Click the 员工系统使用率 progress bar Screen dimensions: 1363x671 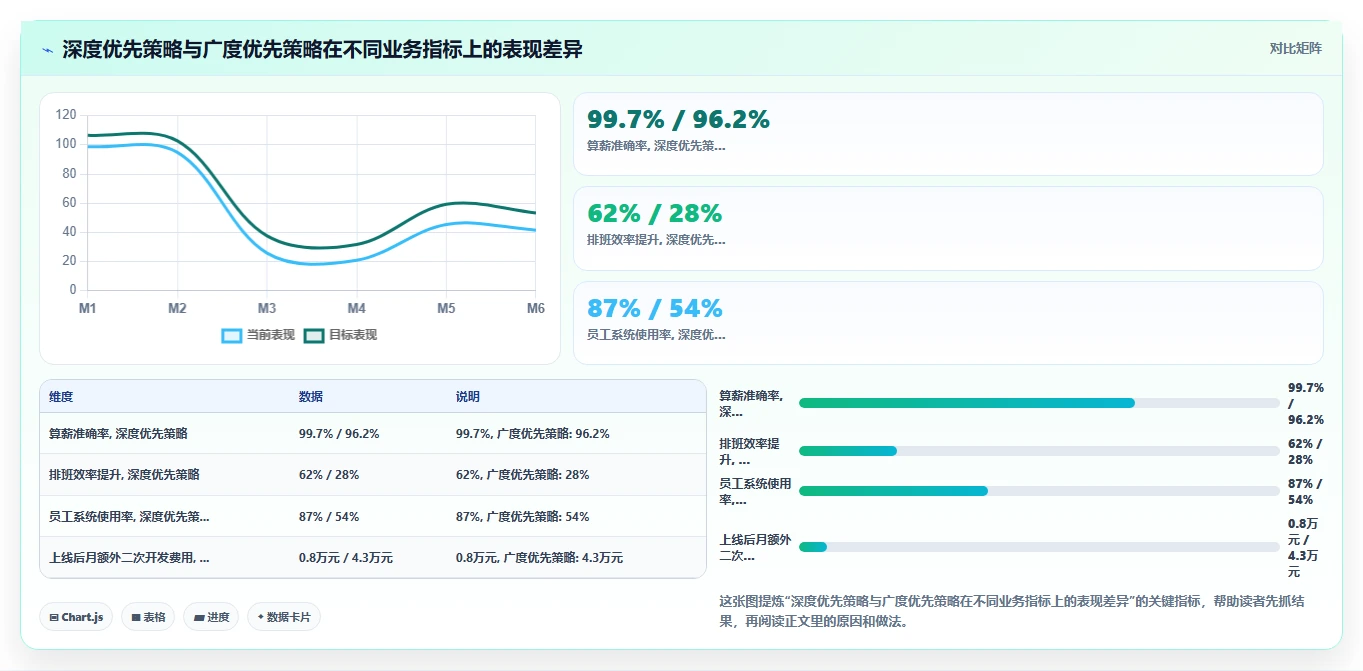coord(1039,491)
